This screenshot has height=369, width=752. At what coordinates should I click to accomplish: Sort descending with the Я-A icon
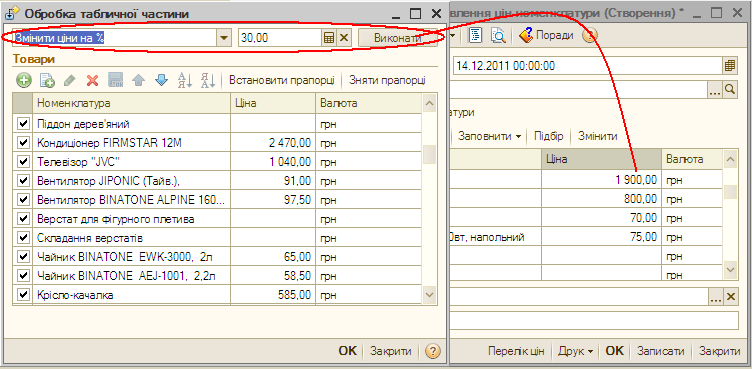(208, 80)
